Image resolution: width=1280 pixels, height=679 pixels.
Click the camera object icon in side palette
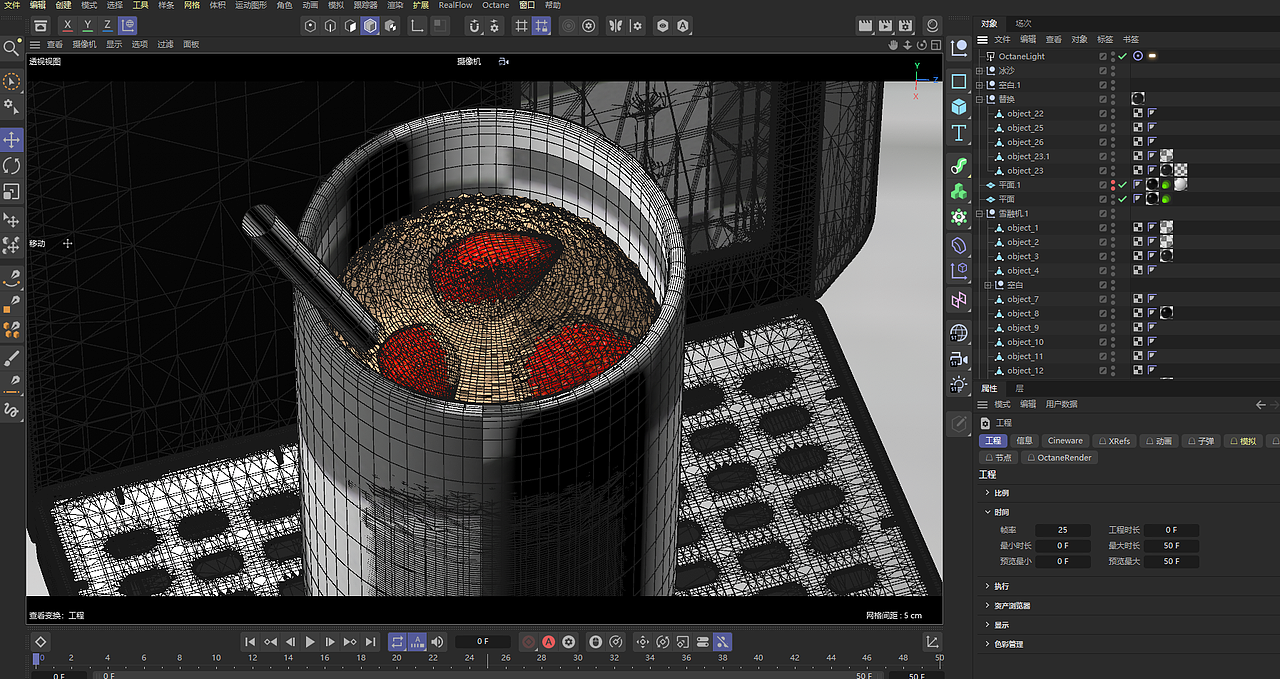[x=959, y=359]
